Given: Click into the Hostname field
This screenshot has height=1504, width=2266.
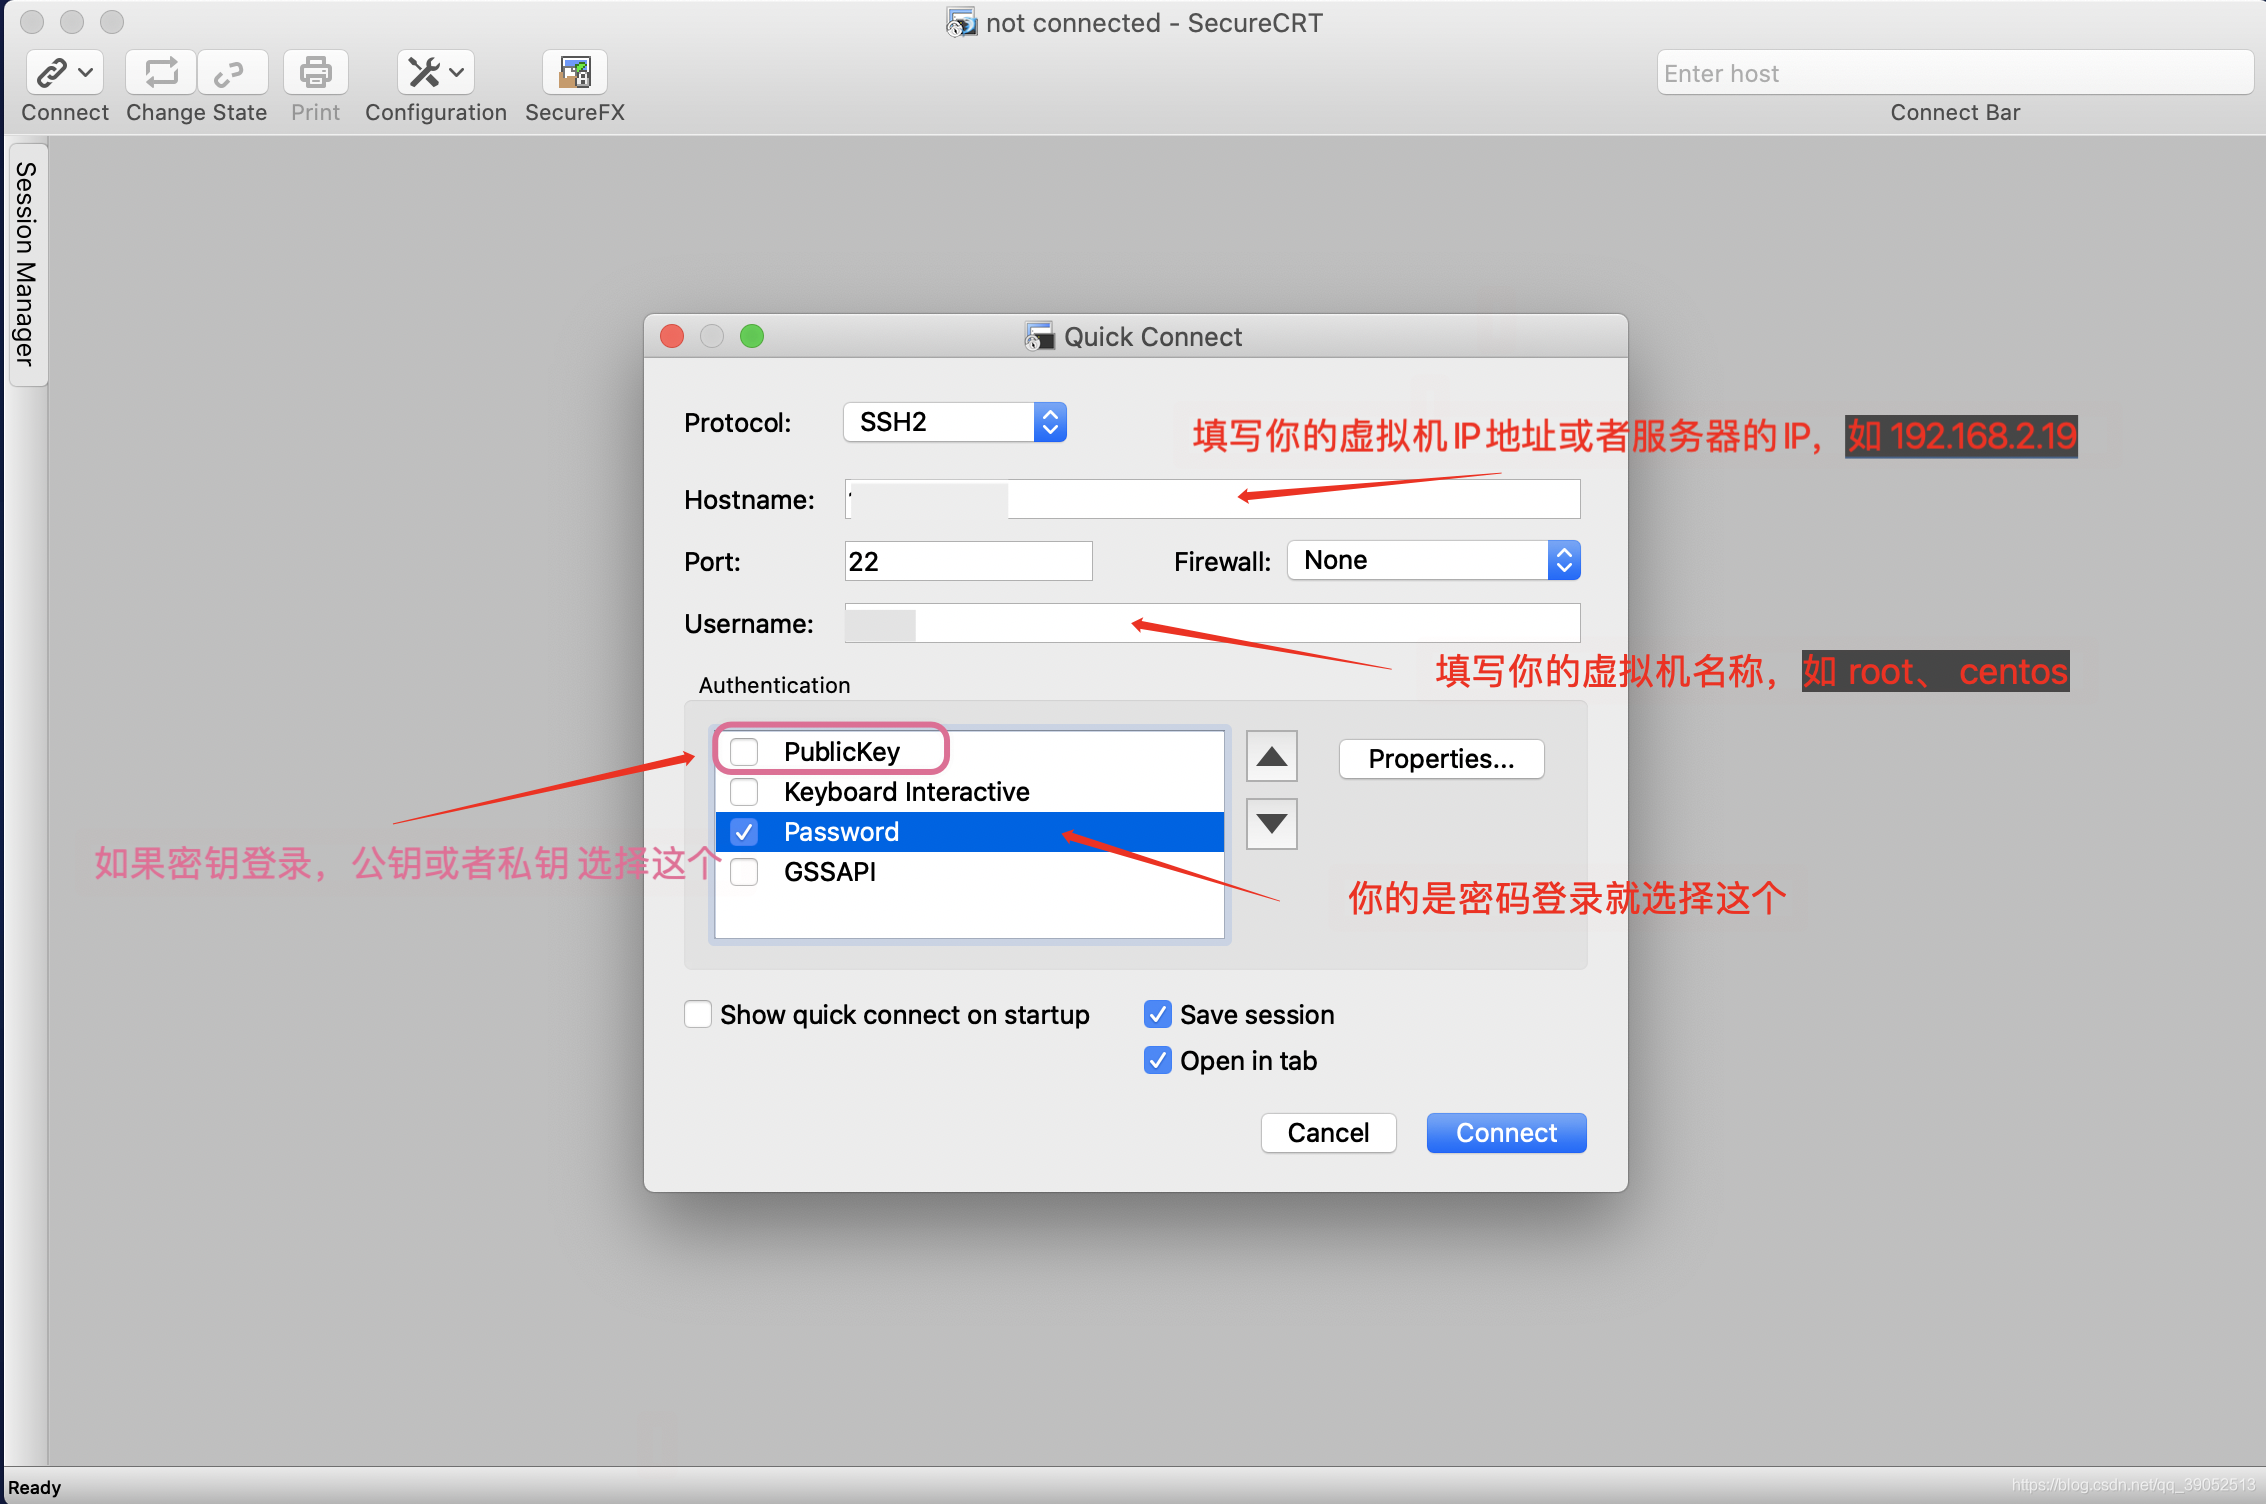Looking at the screenshot, I should point(1212,499).
